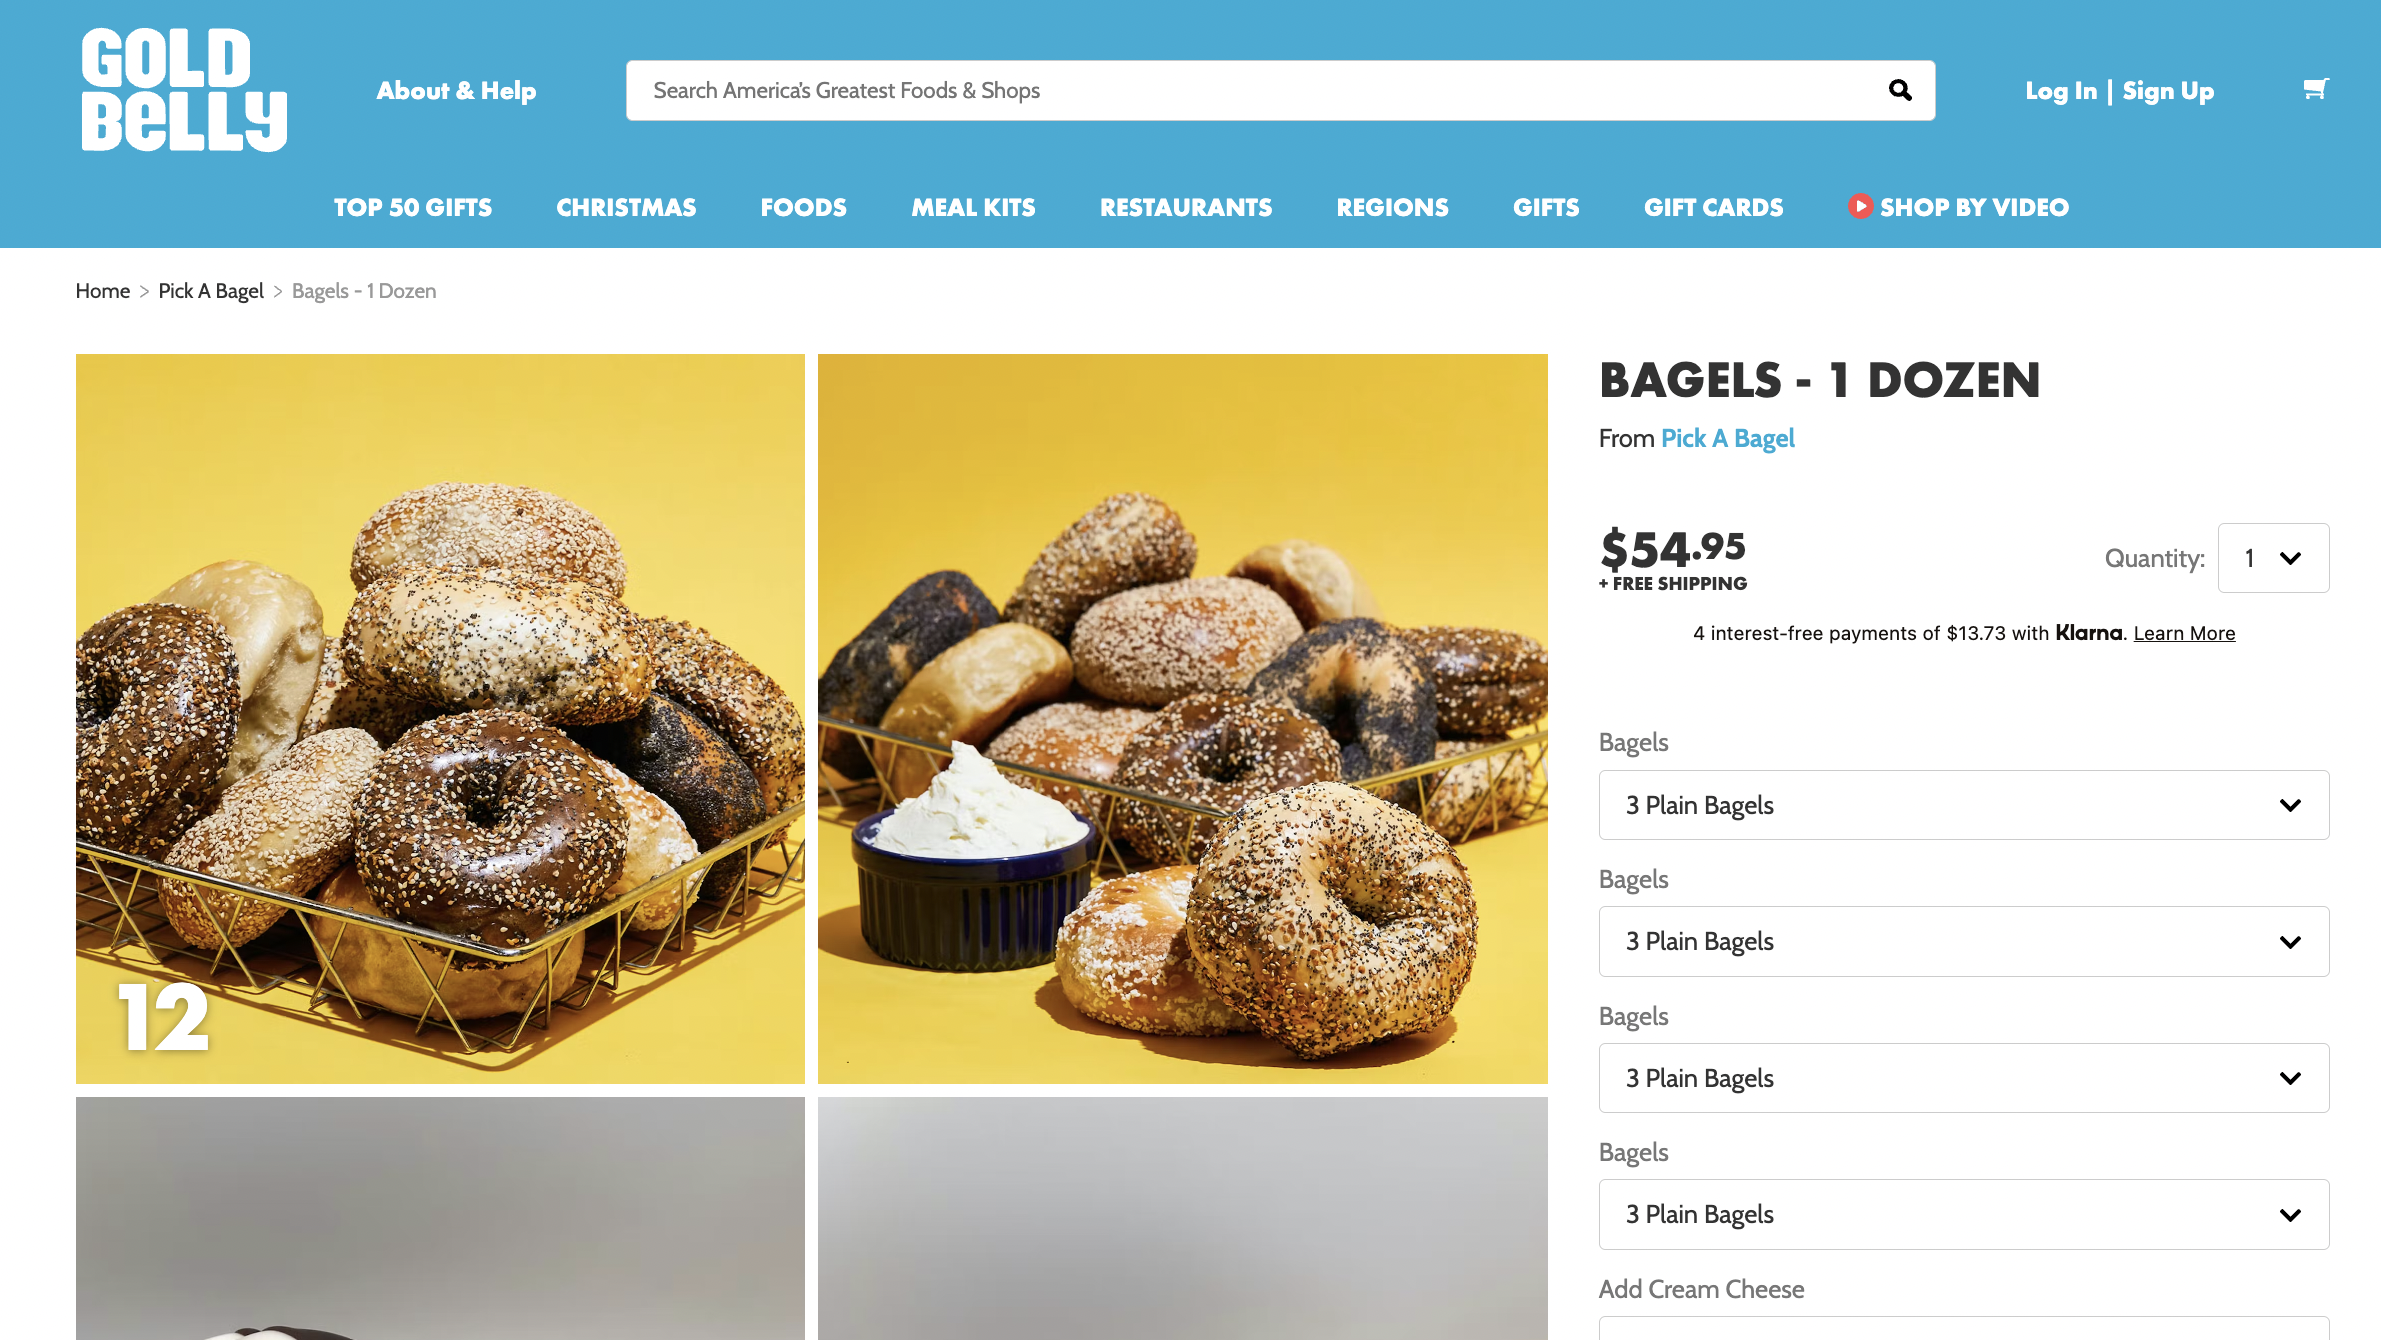Click the Sign Up link
Screen dimensions: 2381x1340
point(2168,91)
